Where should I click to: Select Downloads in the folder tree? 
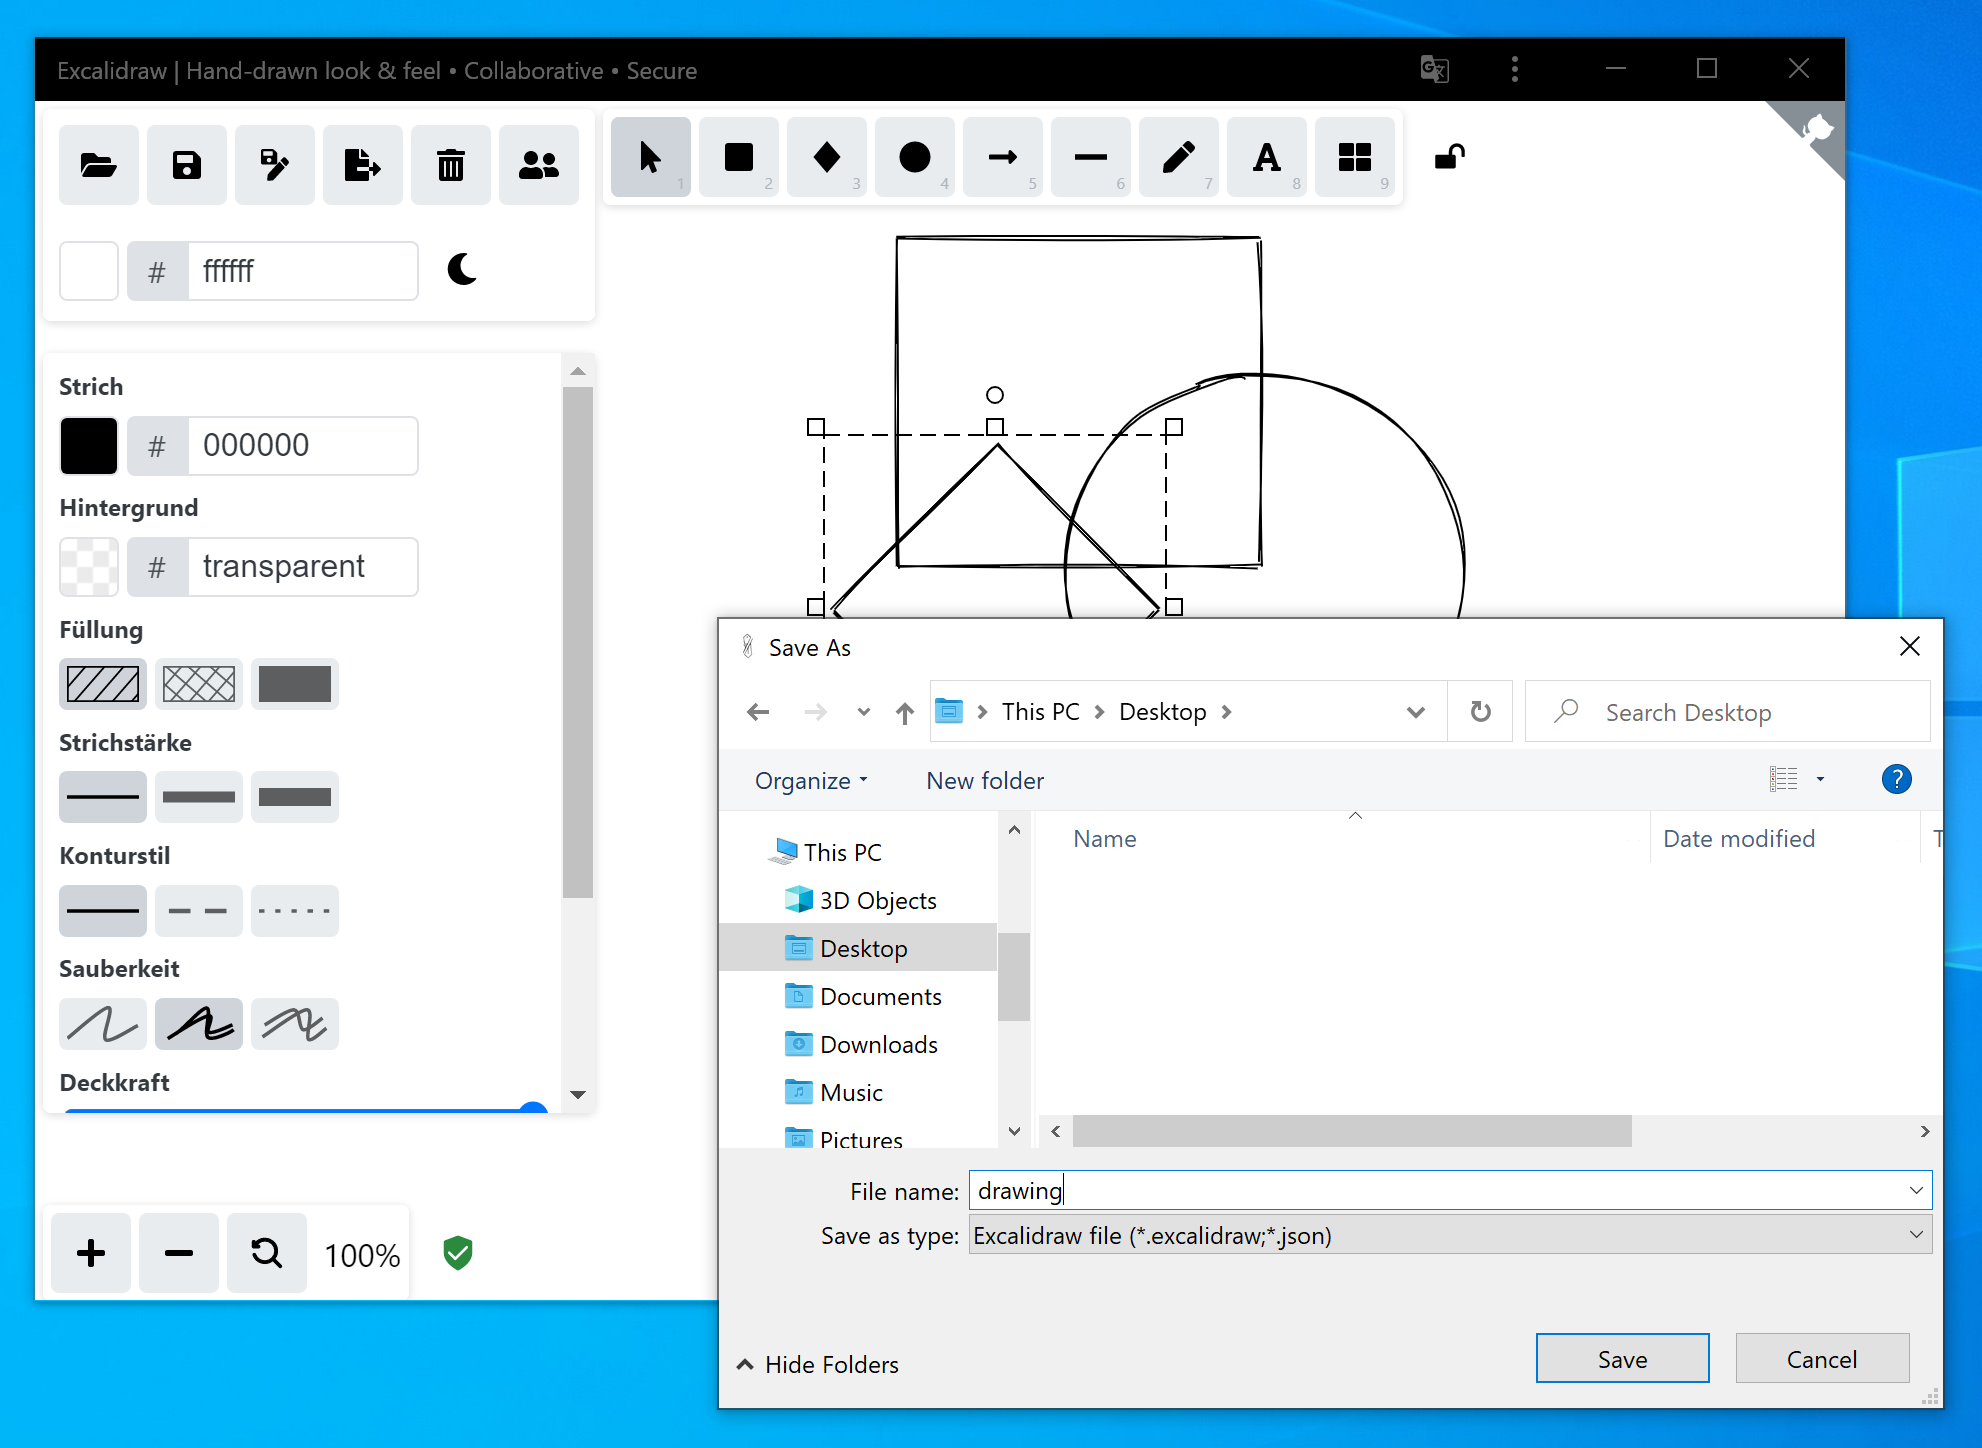[x=878, y=1045]
